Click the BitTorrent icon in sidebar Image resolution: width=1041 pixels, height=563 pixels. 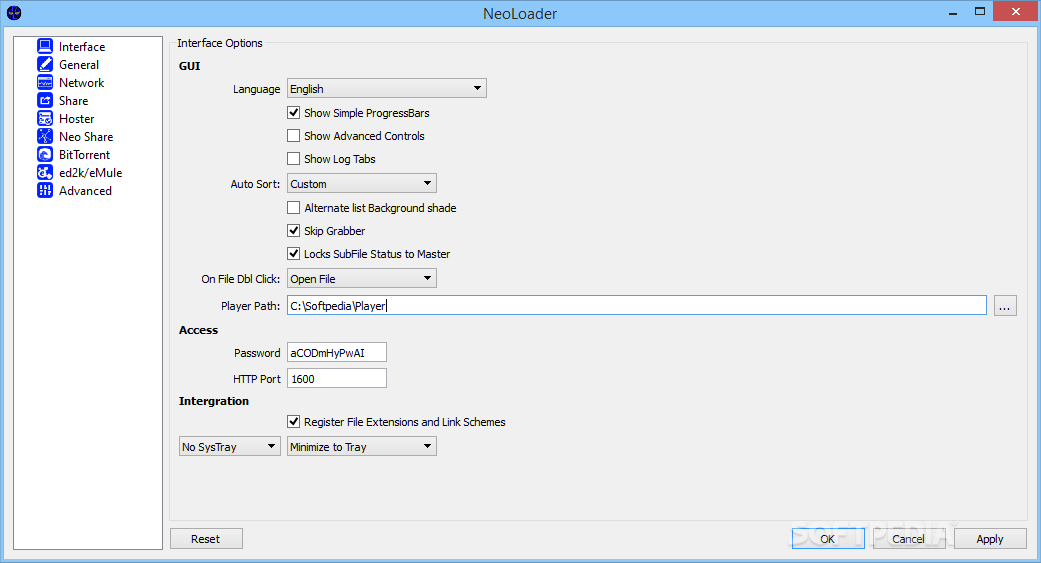click(44, 154)
